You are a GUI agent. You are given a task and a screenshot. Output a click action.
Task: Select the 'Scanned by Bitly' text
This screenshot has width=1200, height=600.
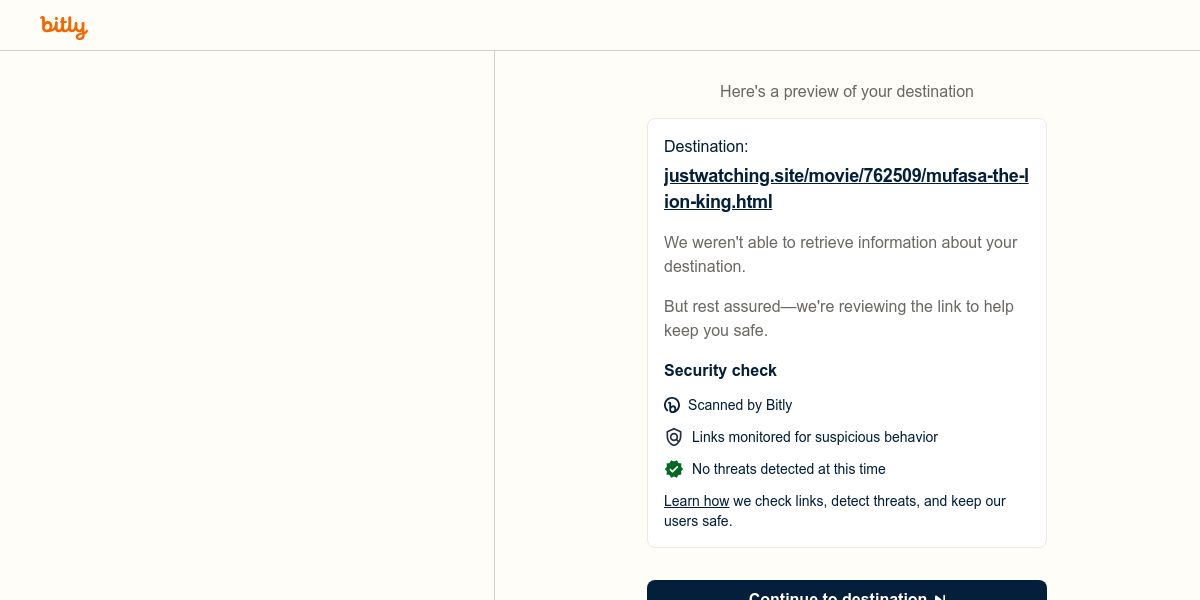pos(740,405)
